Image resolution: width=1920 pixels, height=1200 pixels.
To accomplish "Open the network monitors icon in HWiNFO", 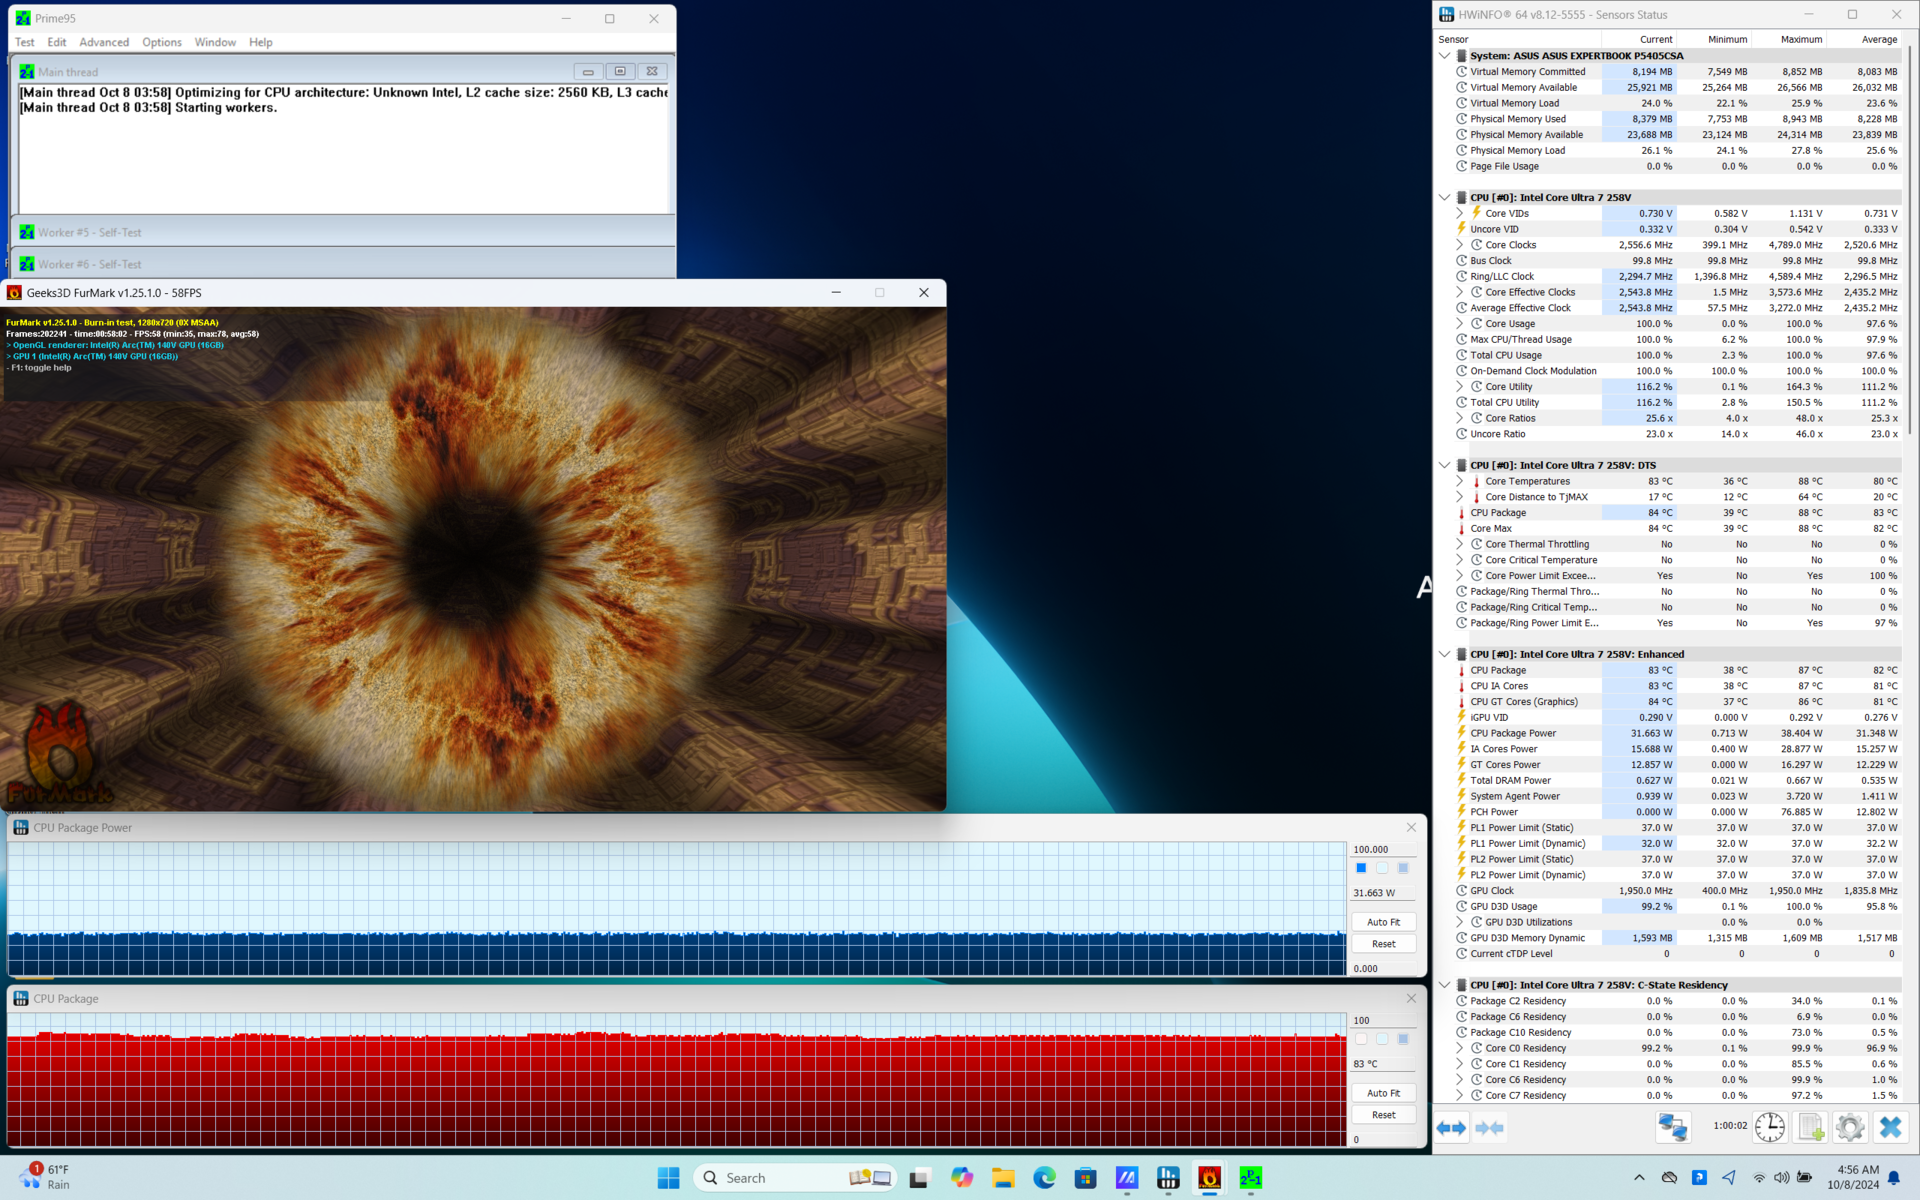I will [1672, 1127].
